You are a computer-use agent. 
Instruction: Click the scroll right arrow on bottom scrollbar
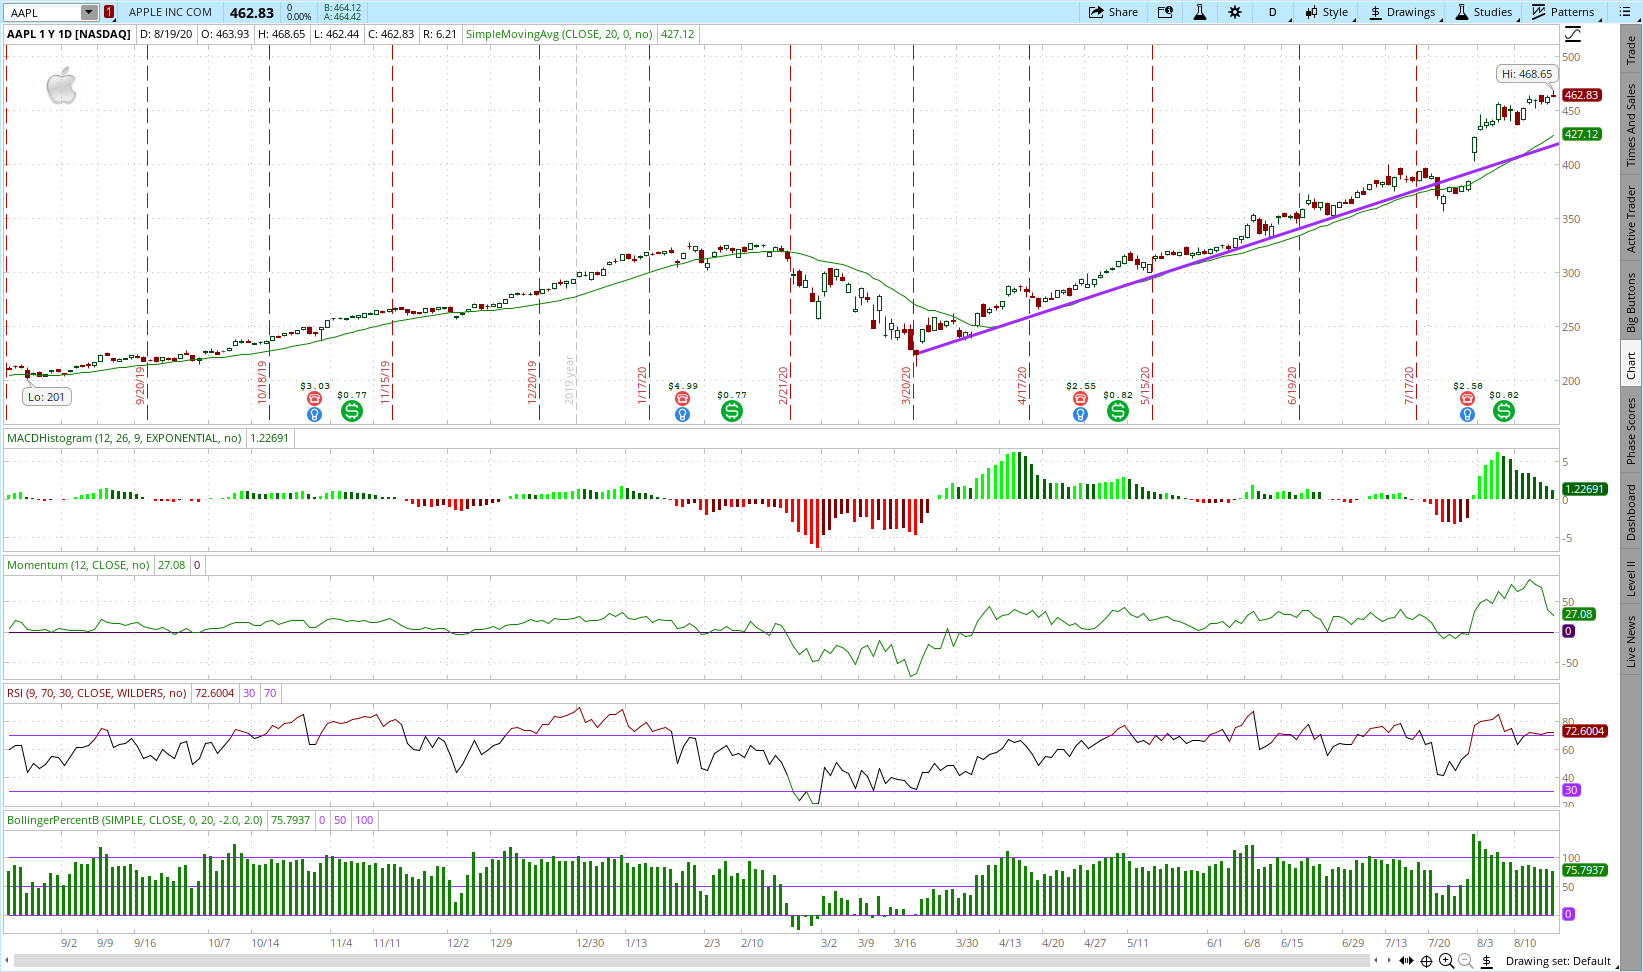point(1388,960)
